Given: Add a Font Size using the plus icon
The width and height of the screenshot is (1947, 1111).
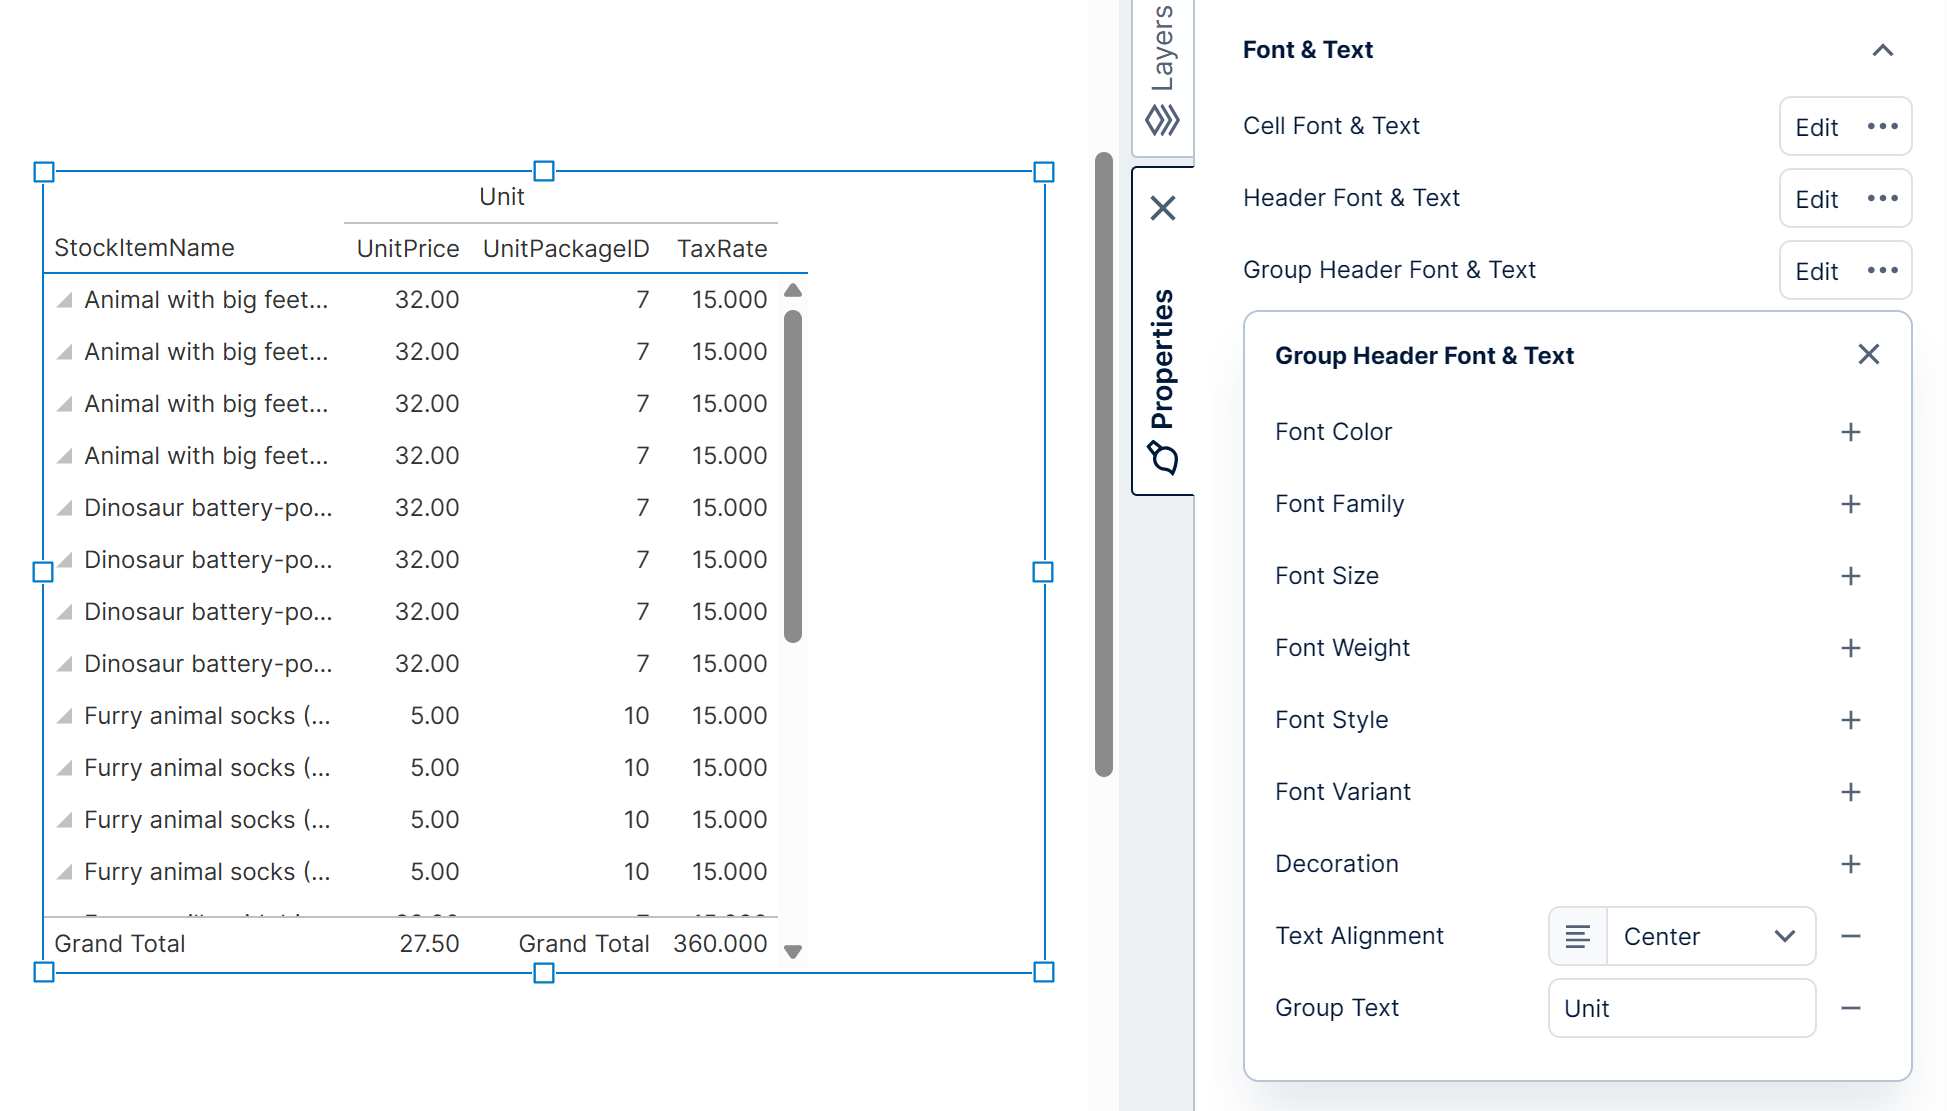Looking at the screenshot, I should [1850, 575].
